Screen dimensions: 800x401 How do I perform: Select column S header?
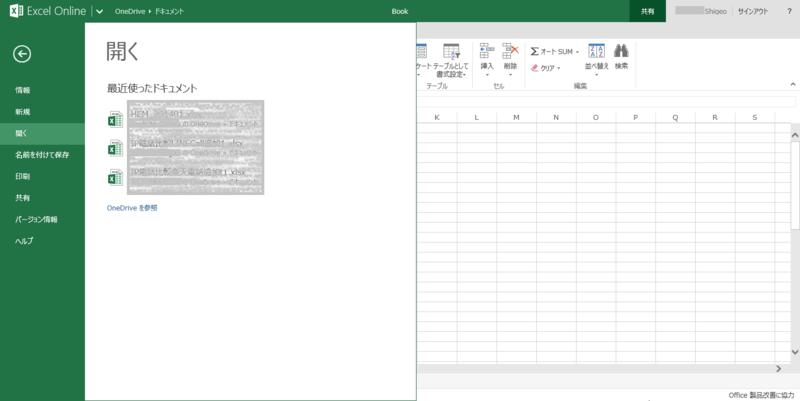click(x=755, y=118)
